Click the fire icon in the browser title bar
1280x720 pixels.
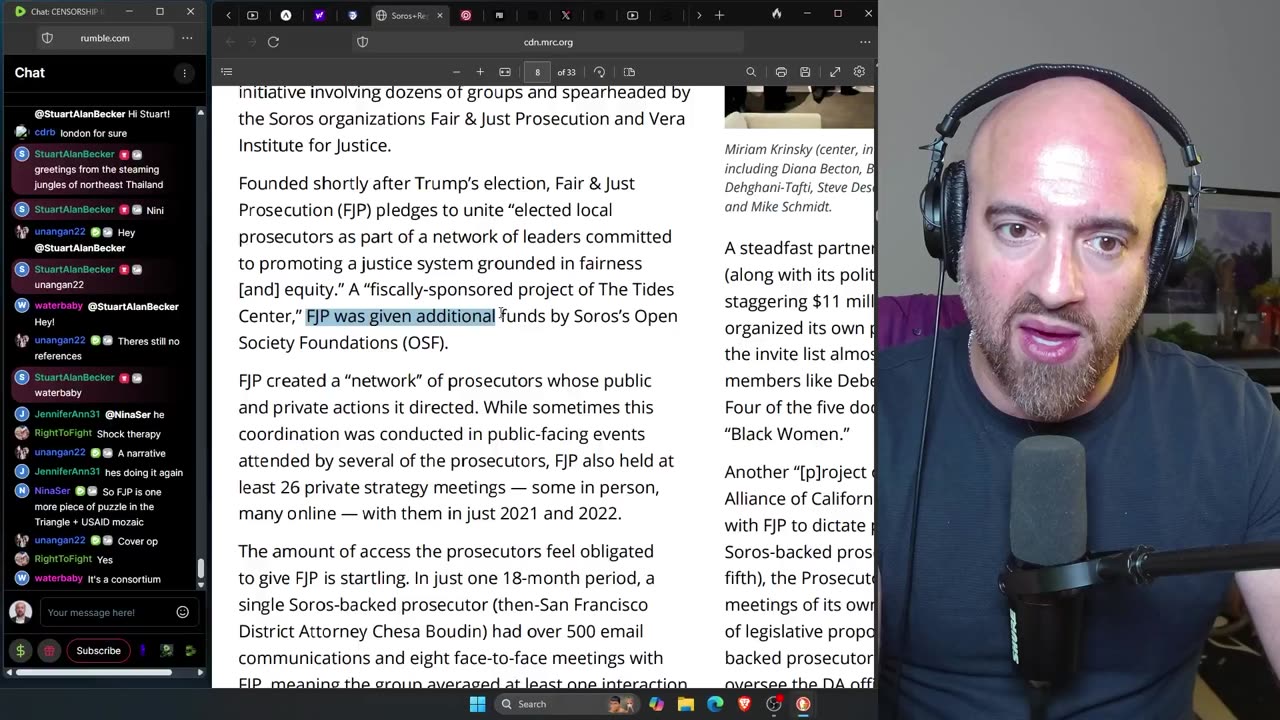777,14
